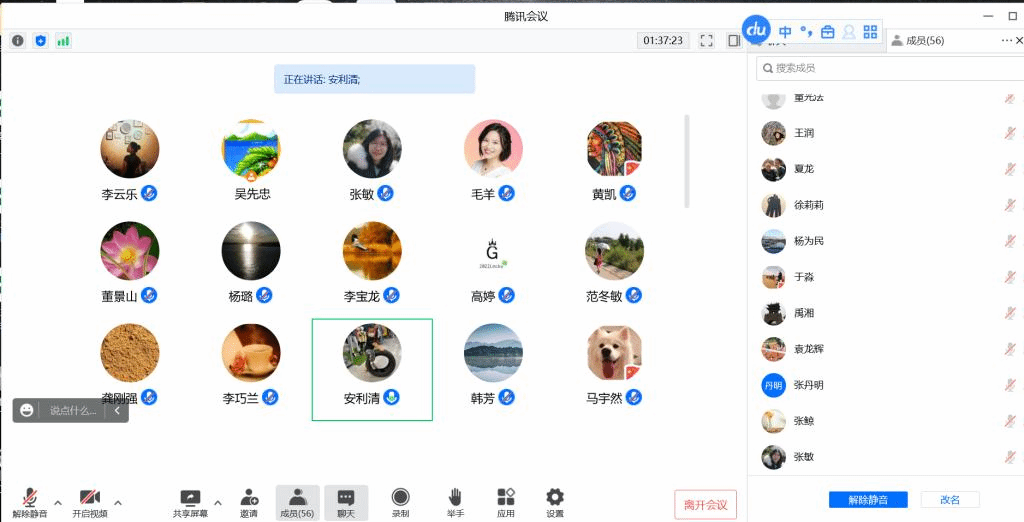Raise hand with the 举手 icon

(x=455, y=502)
